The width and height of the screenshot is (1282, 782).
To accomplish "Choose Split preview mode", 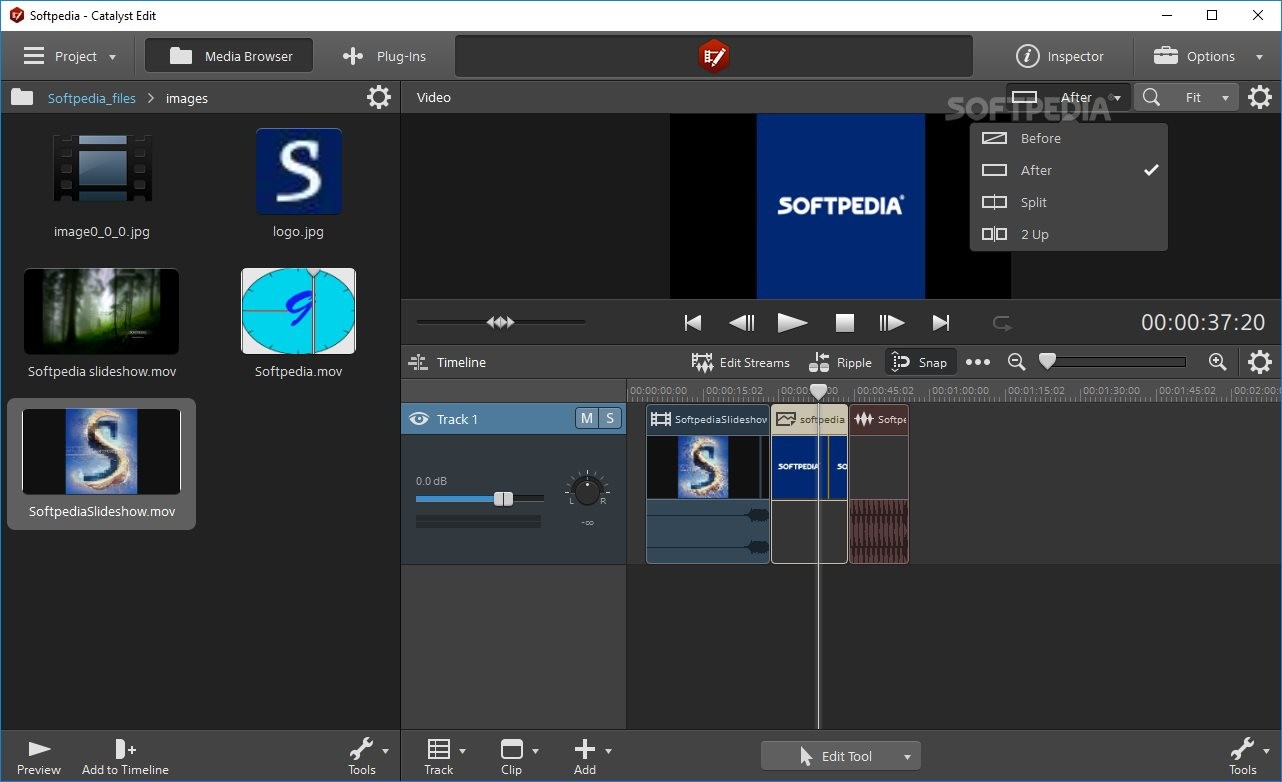I will (x=1068, y=202).
